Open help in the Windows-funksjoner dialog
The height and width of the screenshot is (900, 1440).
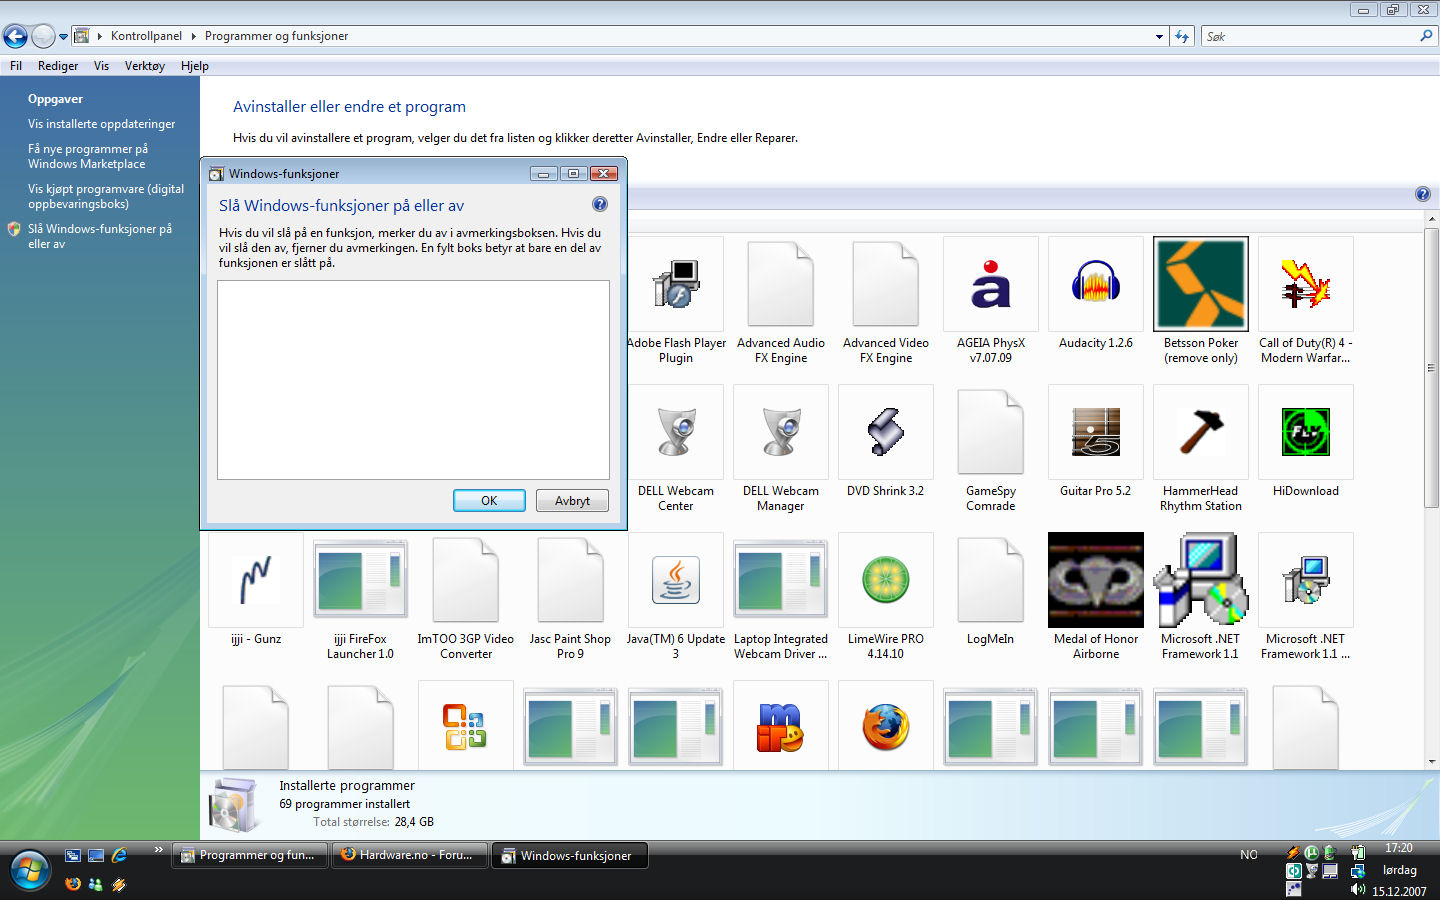(600, 204)
